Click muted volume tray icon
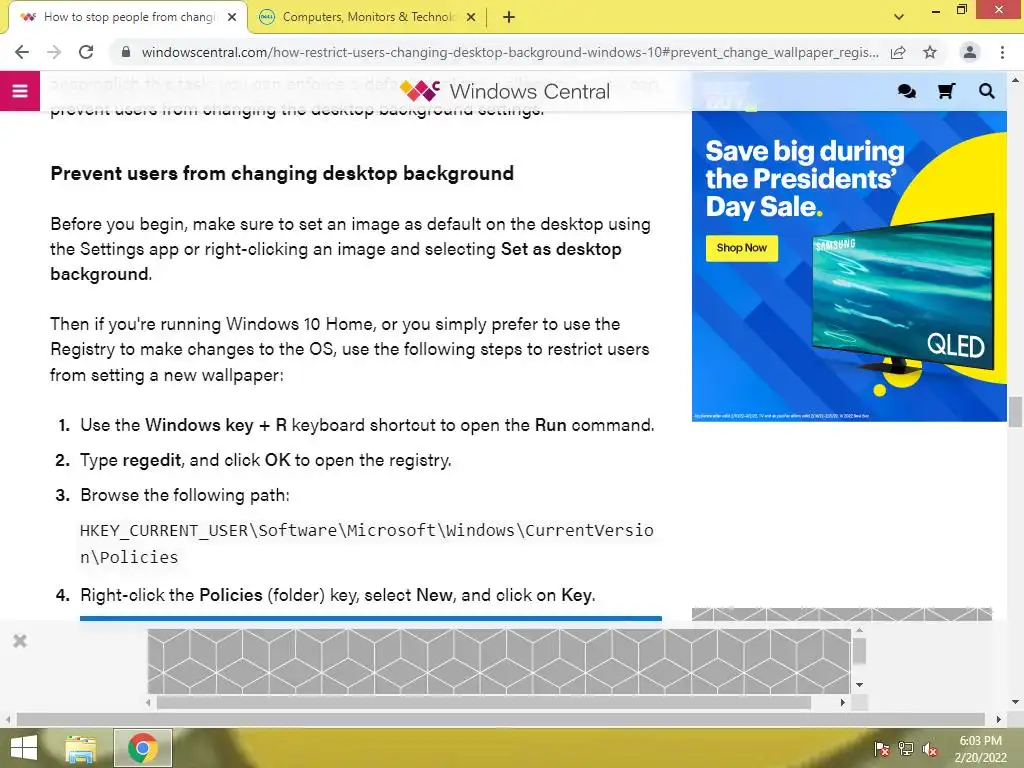This screenshot has width=1024, height=768. [930, 749]
